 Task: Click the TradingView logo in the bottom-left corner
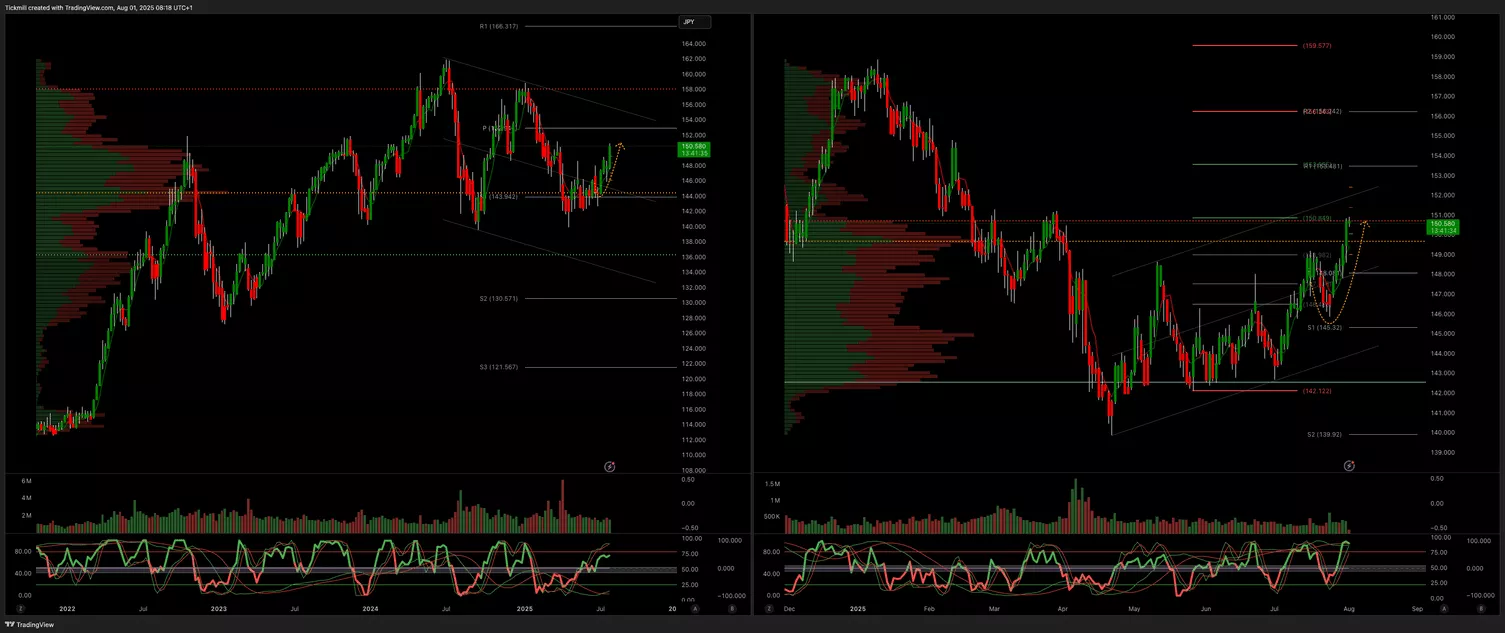29,624
